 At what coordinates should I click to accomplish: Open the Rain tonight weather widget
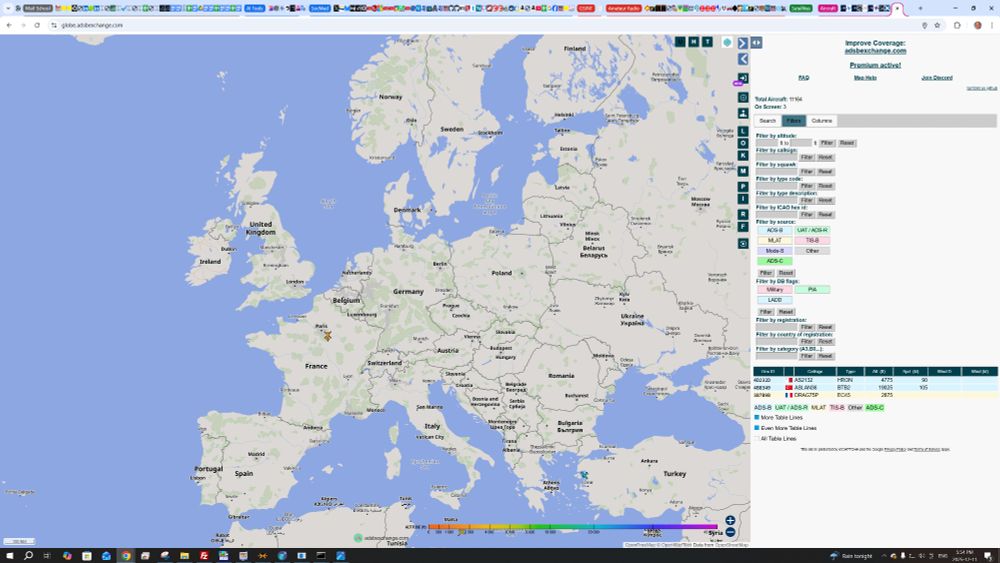tap(851, 556)
